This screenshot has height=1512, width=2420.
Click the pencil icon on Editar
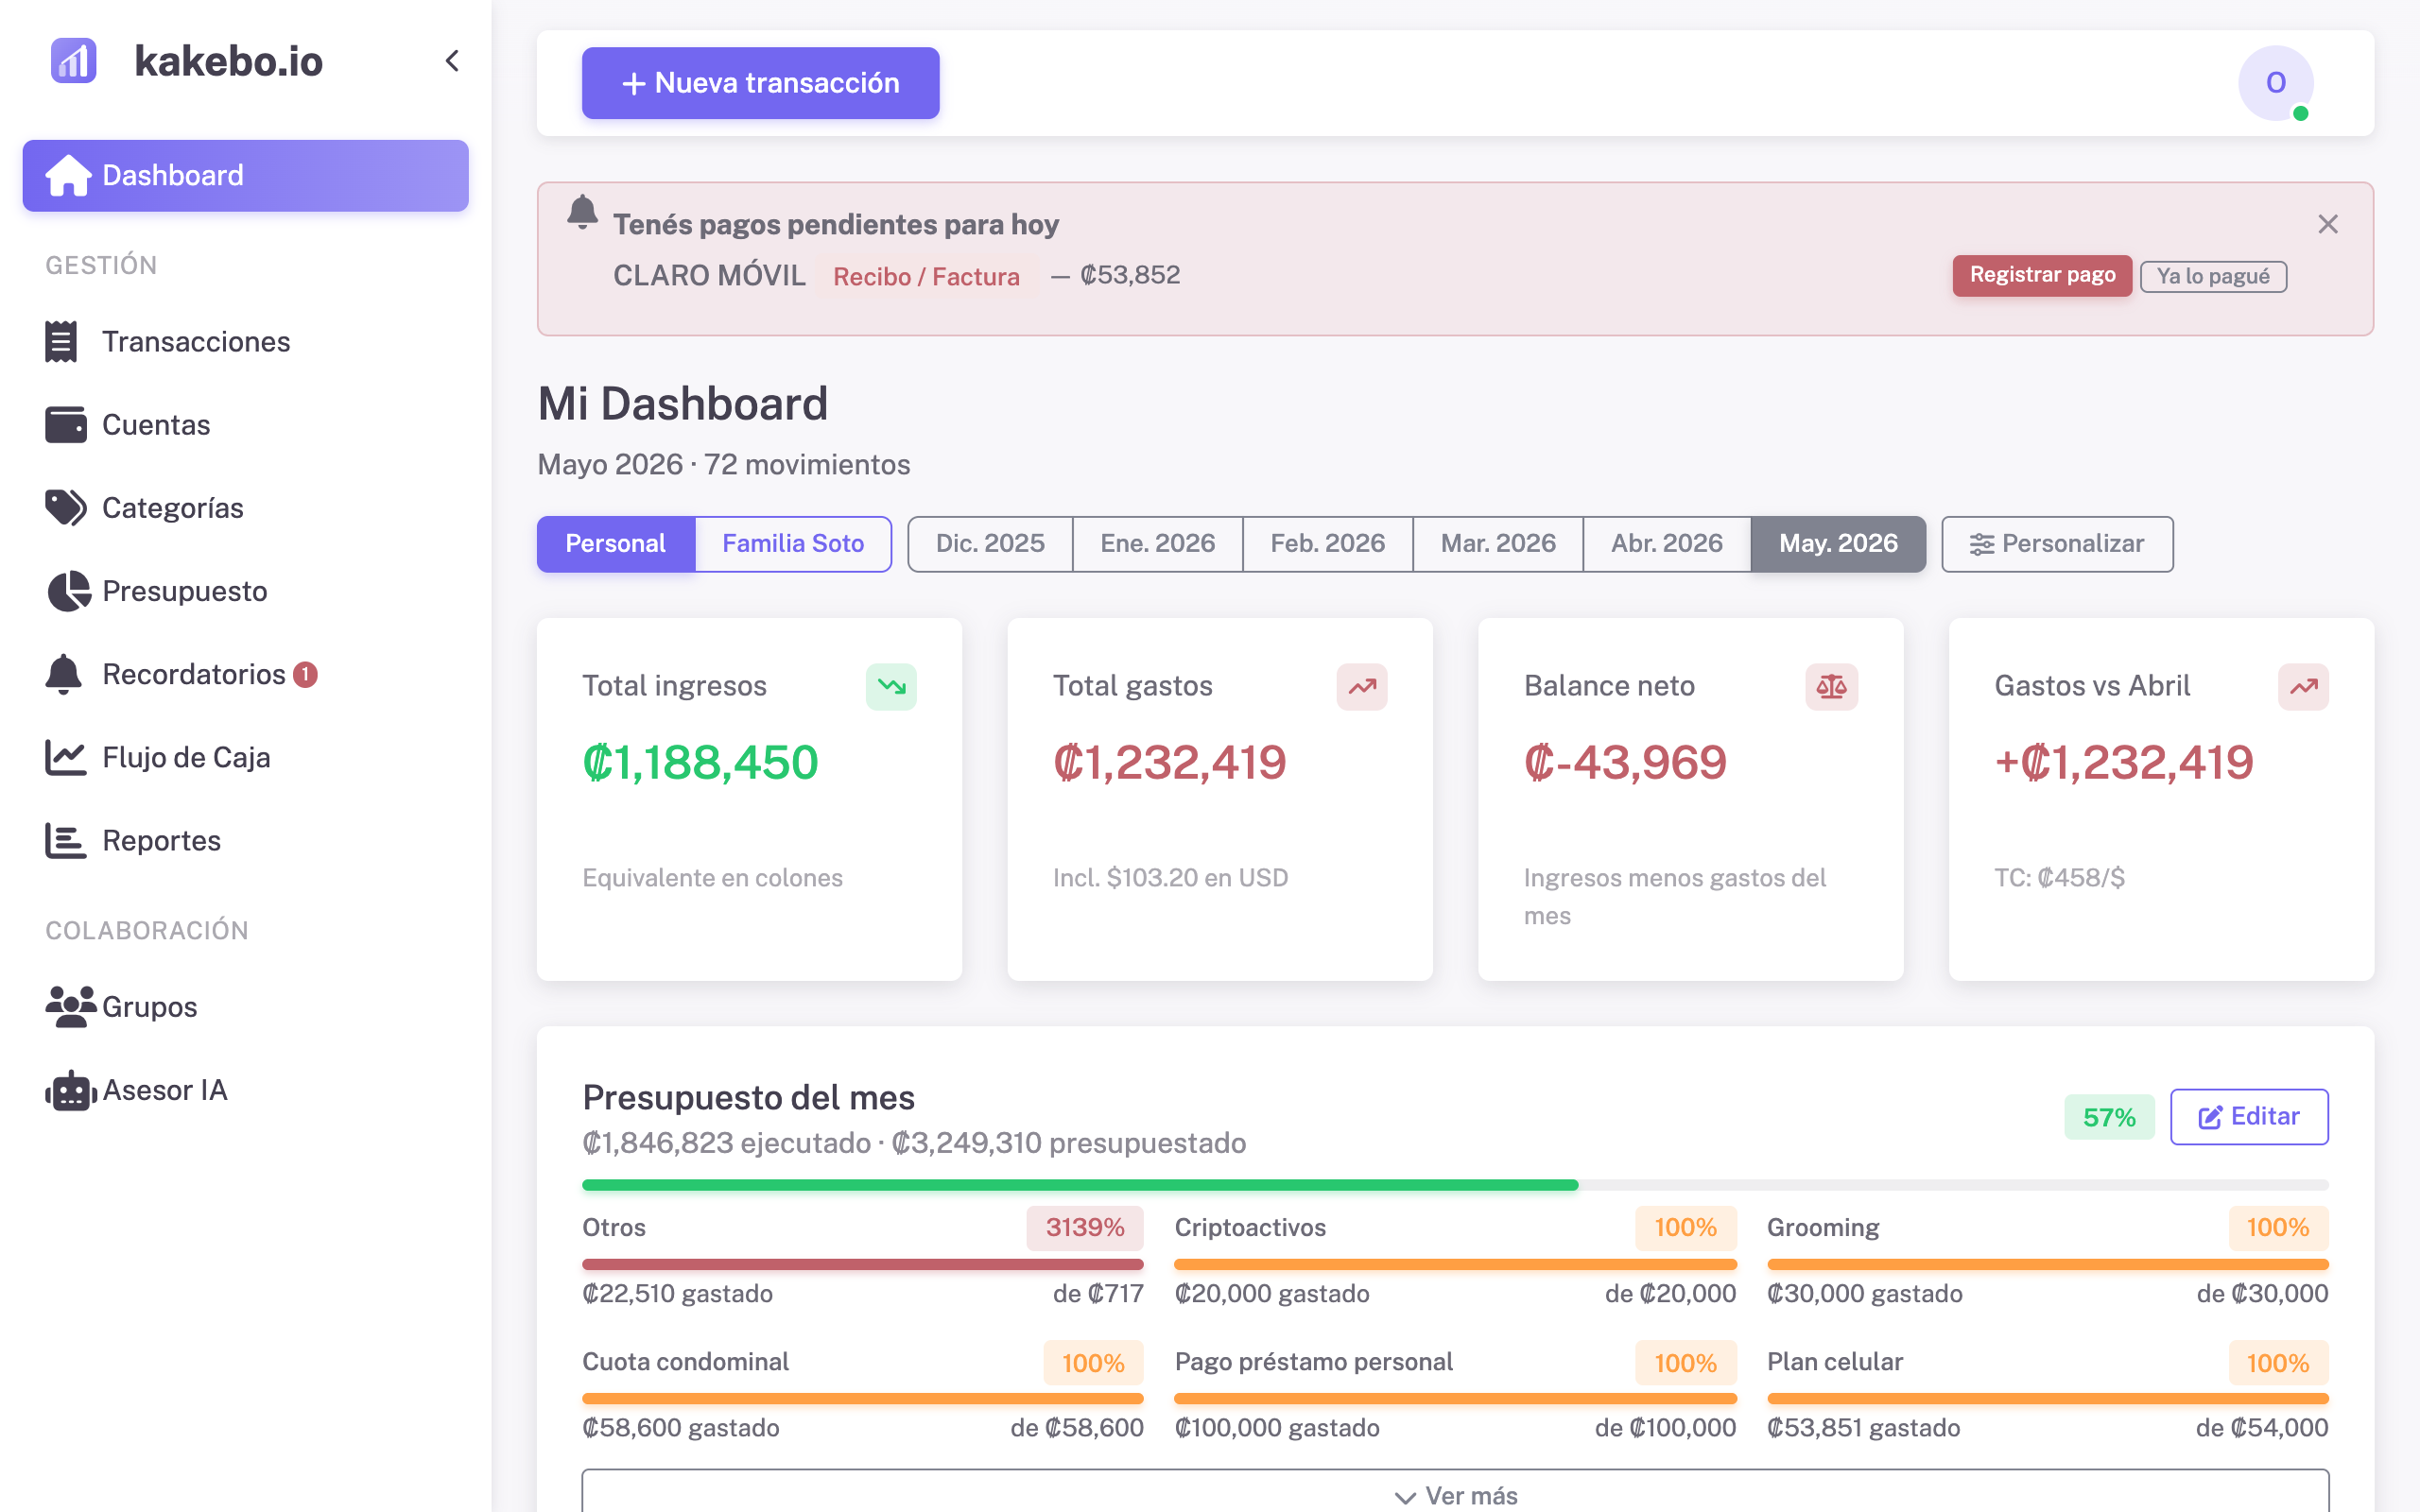click(x=2210, y=1117)
